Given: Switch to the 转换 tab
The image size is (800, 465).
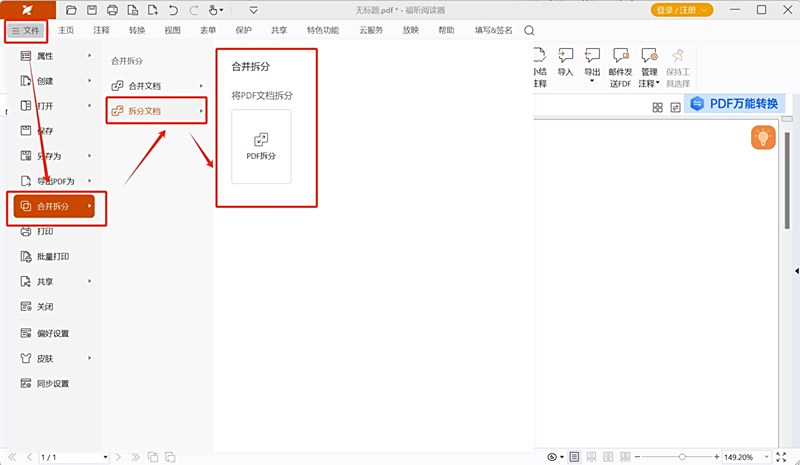Looking at the screenshot, I should click(137, 30).
